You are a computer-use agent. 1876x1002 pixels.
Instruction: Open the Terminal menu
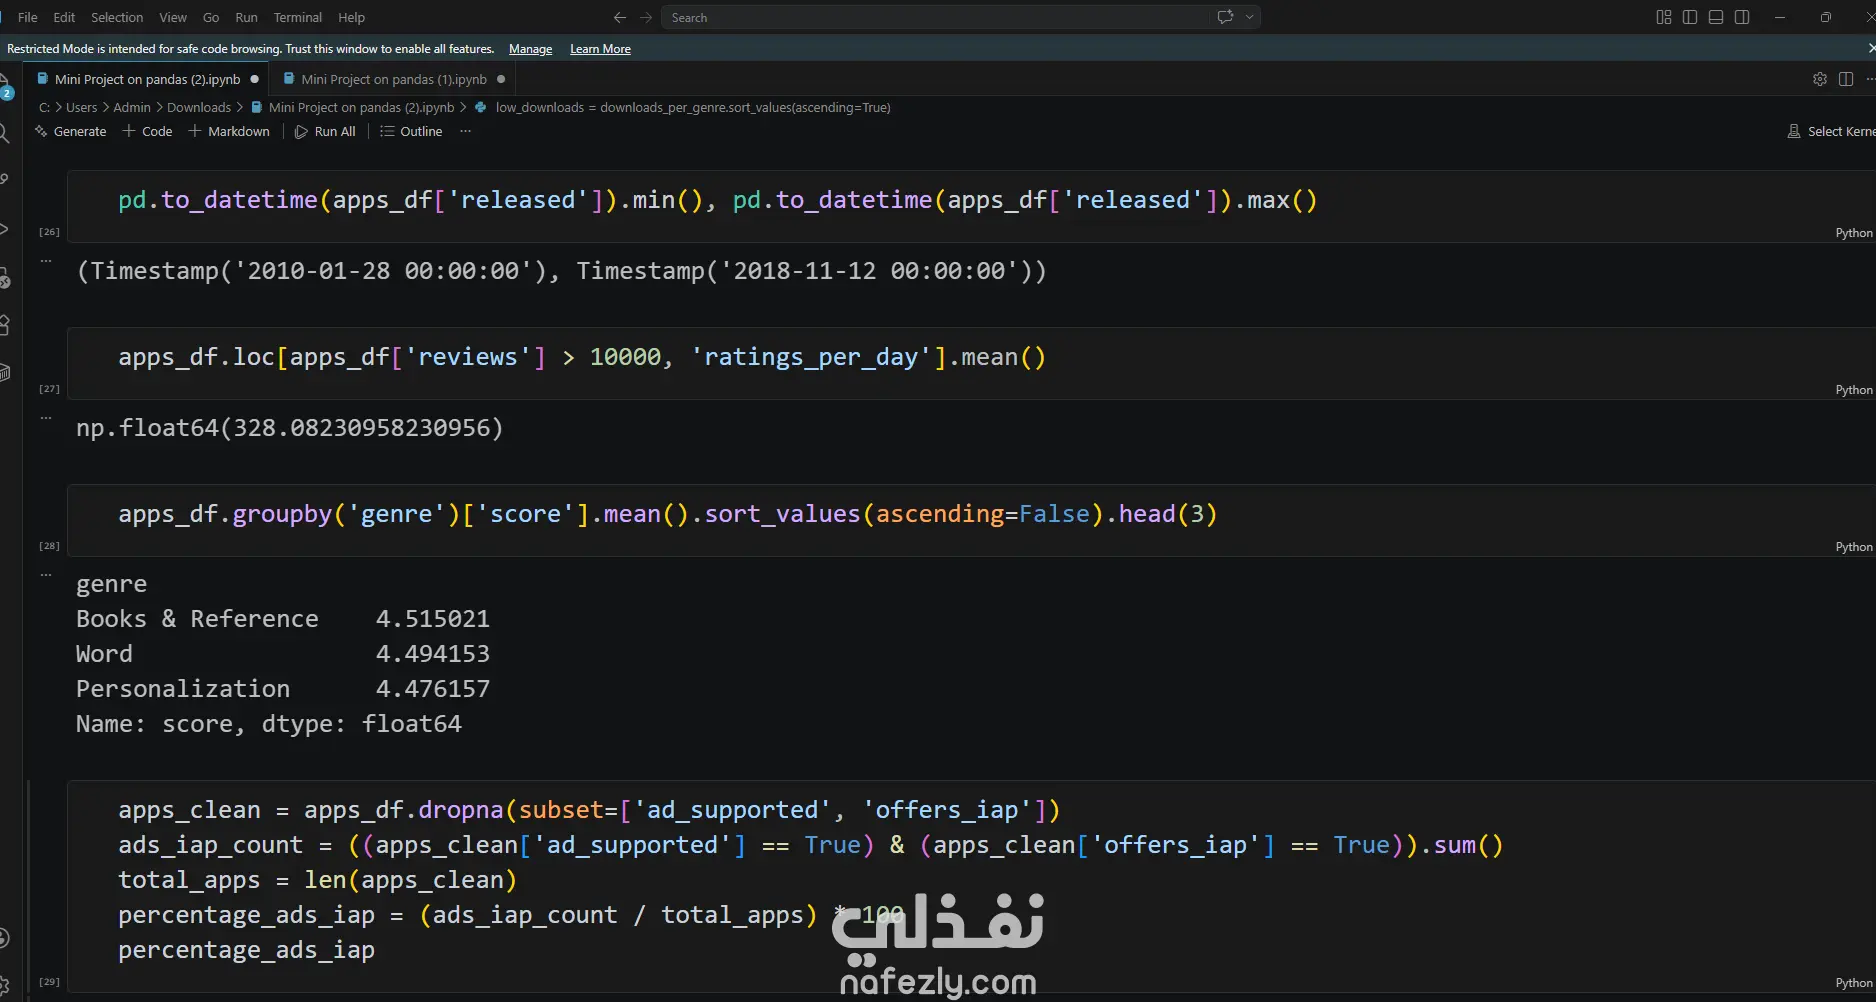298,17
